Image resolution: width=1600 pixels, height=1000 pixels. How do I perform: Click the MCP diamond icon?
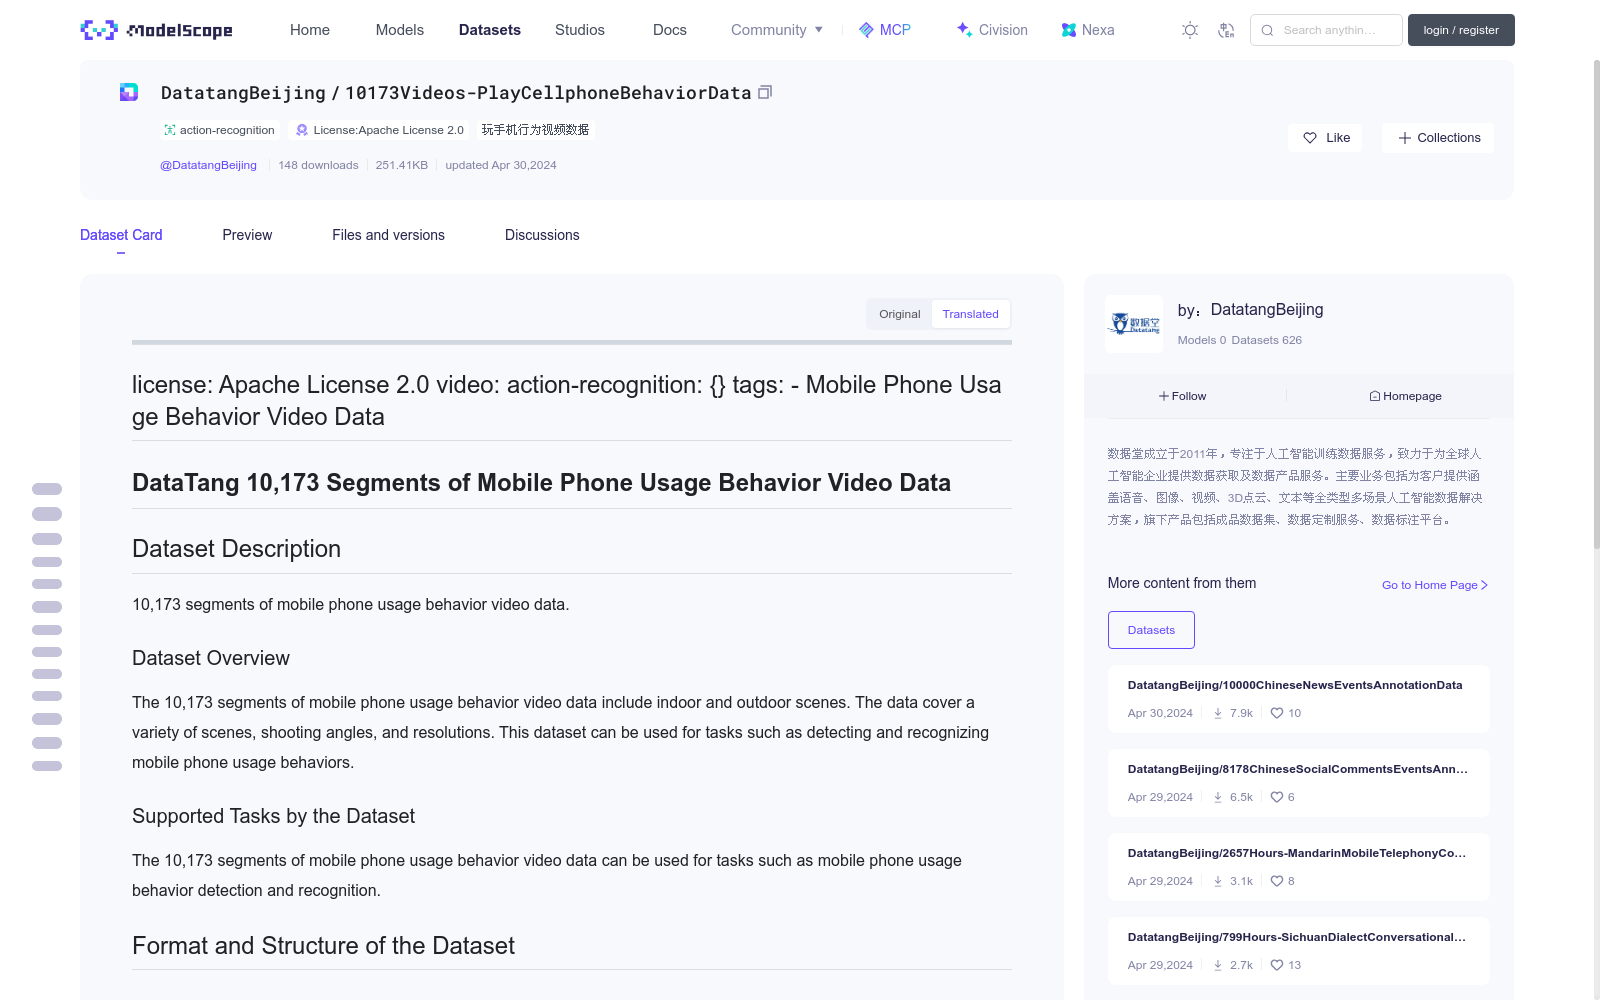(866, 30)
